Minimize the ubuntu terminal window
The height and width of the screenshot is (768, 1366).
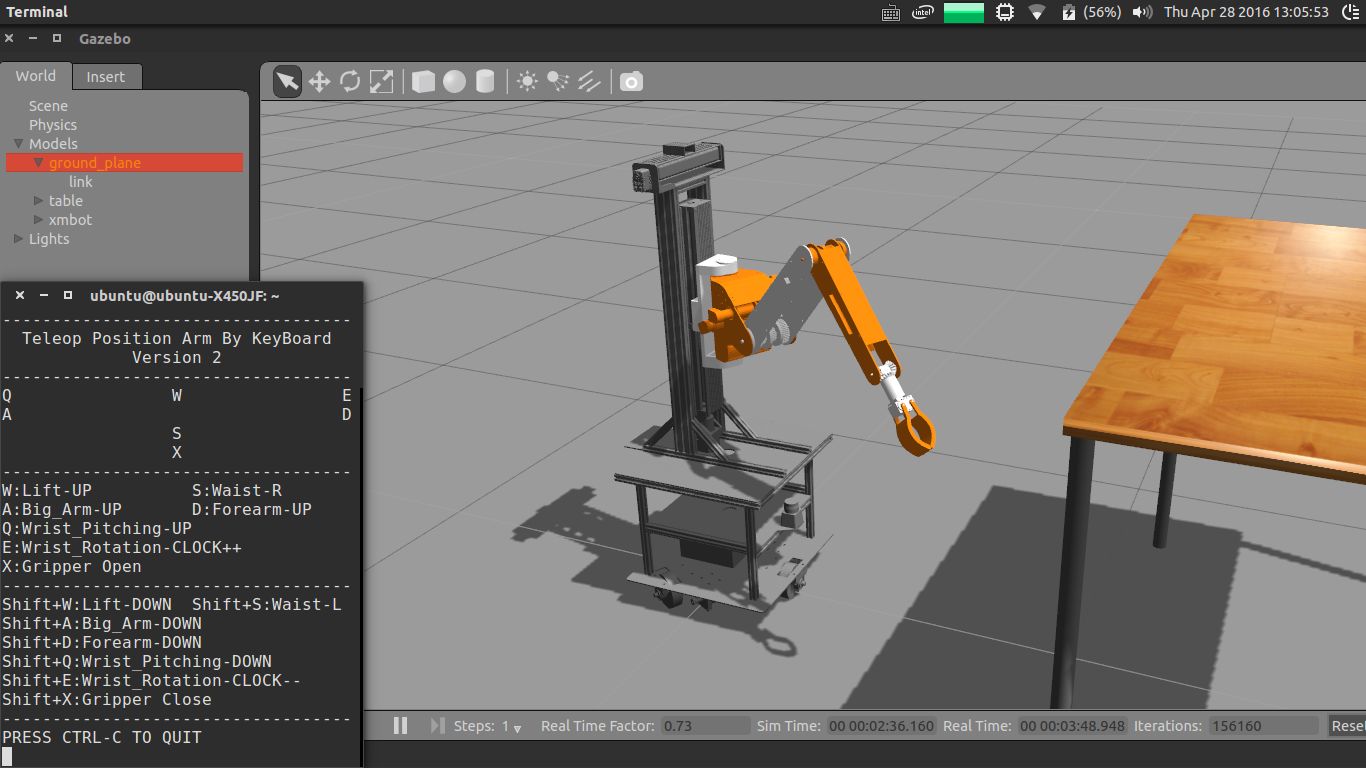(44, 295)
